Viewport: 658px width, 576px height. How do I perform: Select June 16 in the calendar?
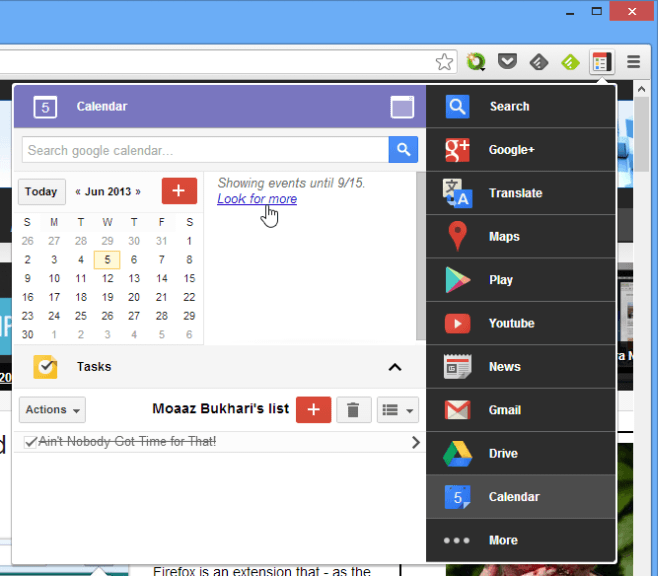pyautogui.click(x=28, y=297)
